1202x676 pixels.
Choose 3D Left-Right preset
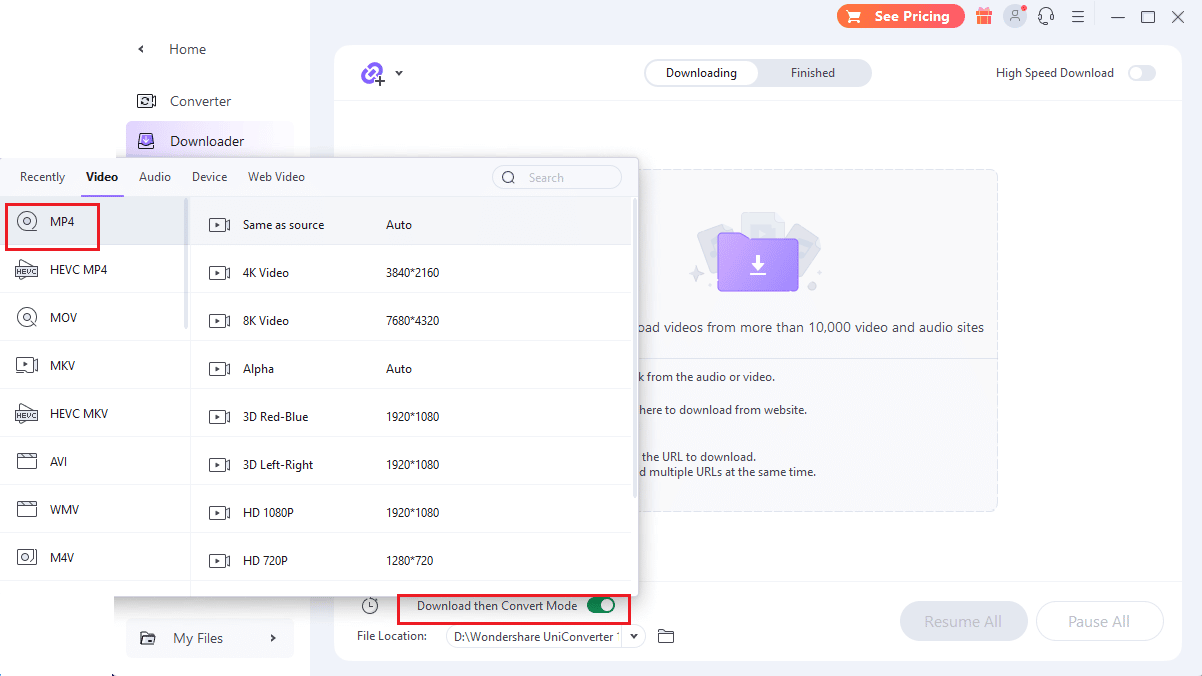410,465
